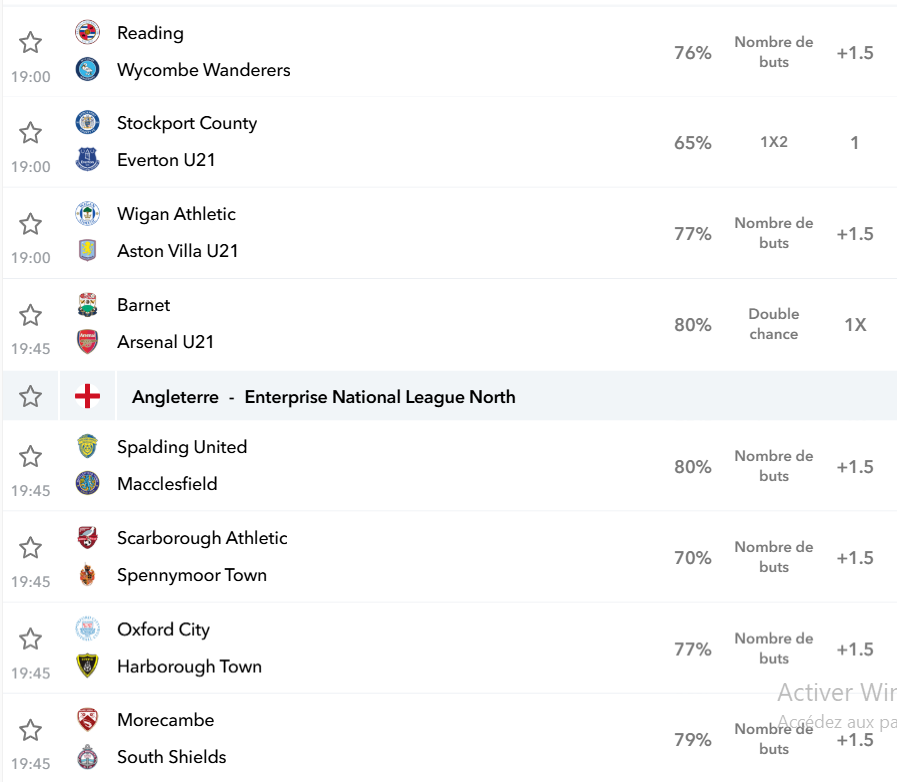Click the Everton U21 club badge
Screen dimensions: 897x782
pyautogui.click(x=88, y=159)
